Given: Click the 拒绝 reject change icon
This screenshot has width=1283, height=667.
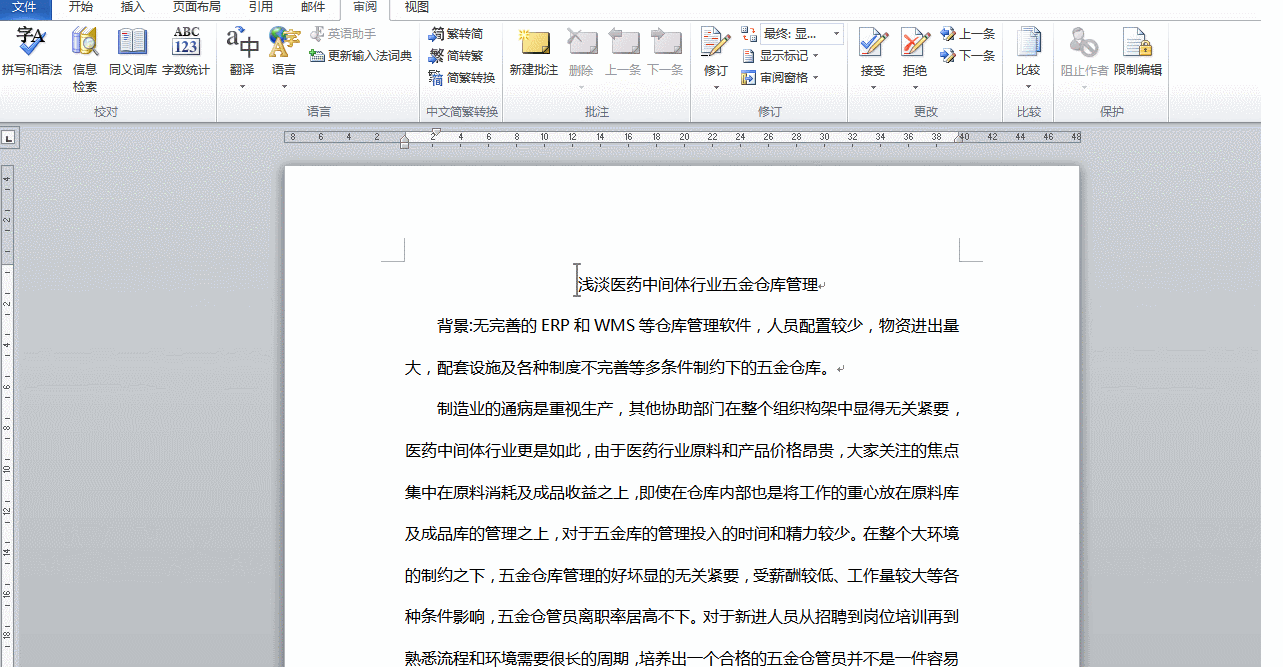Looking at the screenshot, I should tap(915, 43).
